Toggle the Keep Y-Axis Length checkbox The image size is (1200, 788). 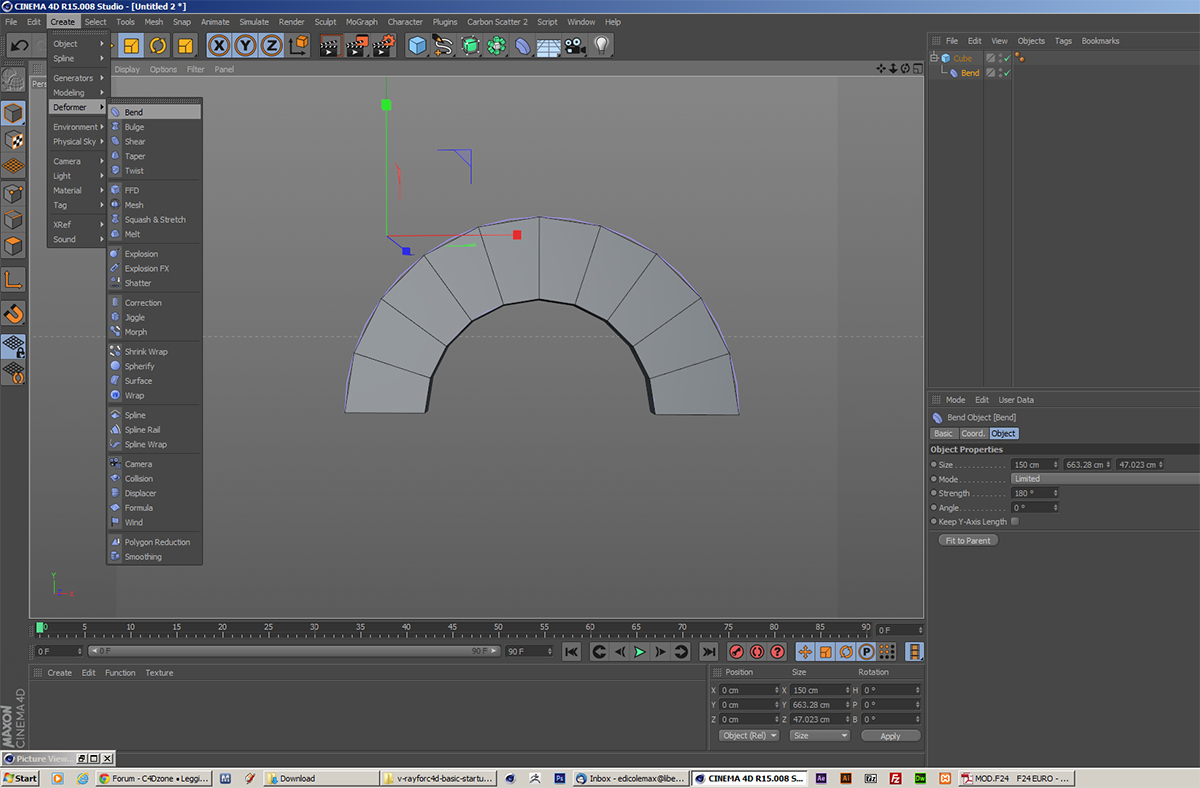1015,522
